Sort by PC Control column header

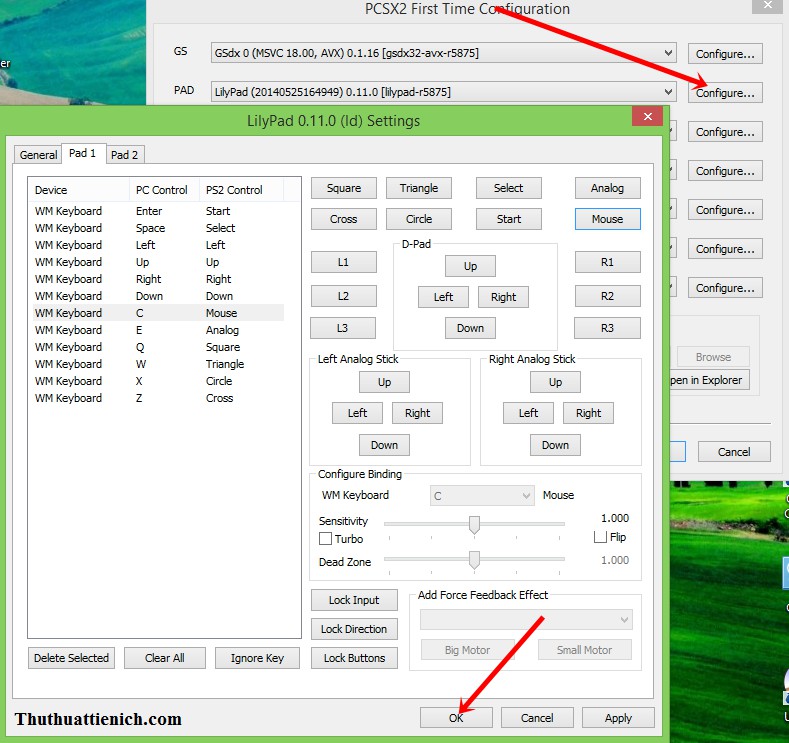click(164, 190)
